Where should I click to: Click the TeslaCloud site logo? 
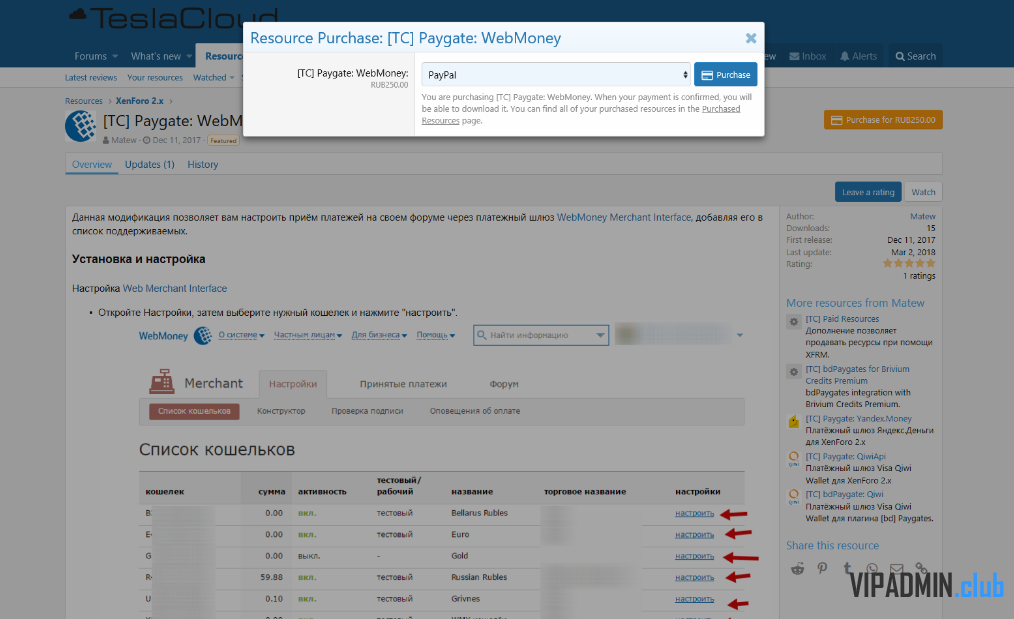(175, 19)
